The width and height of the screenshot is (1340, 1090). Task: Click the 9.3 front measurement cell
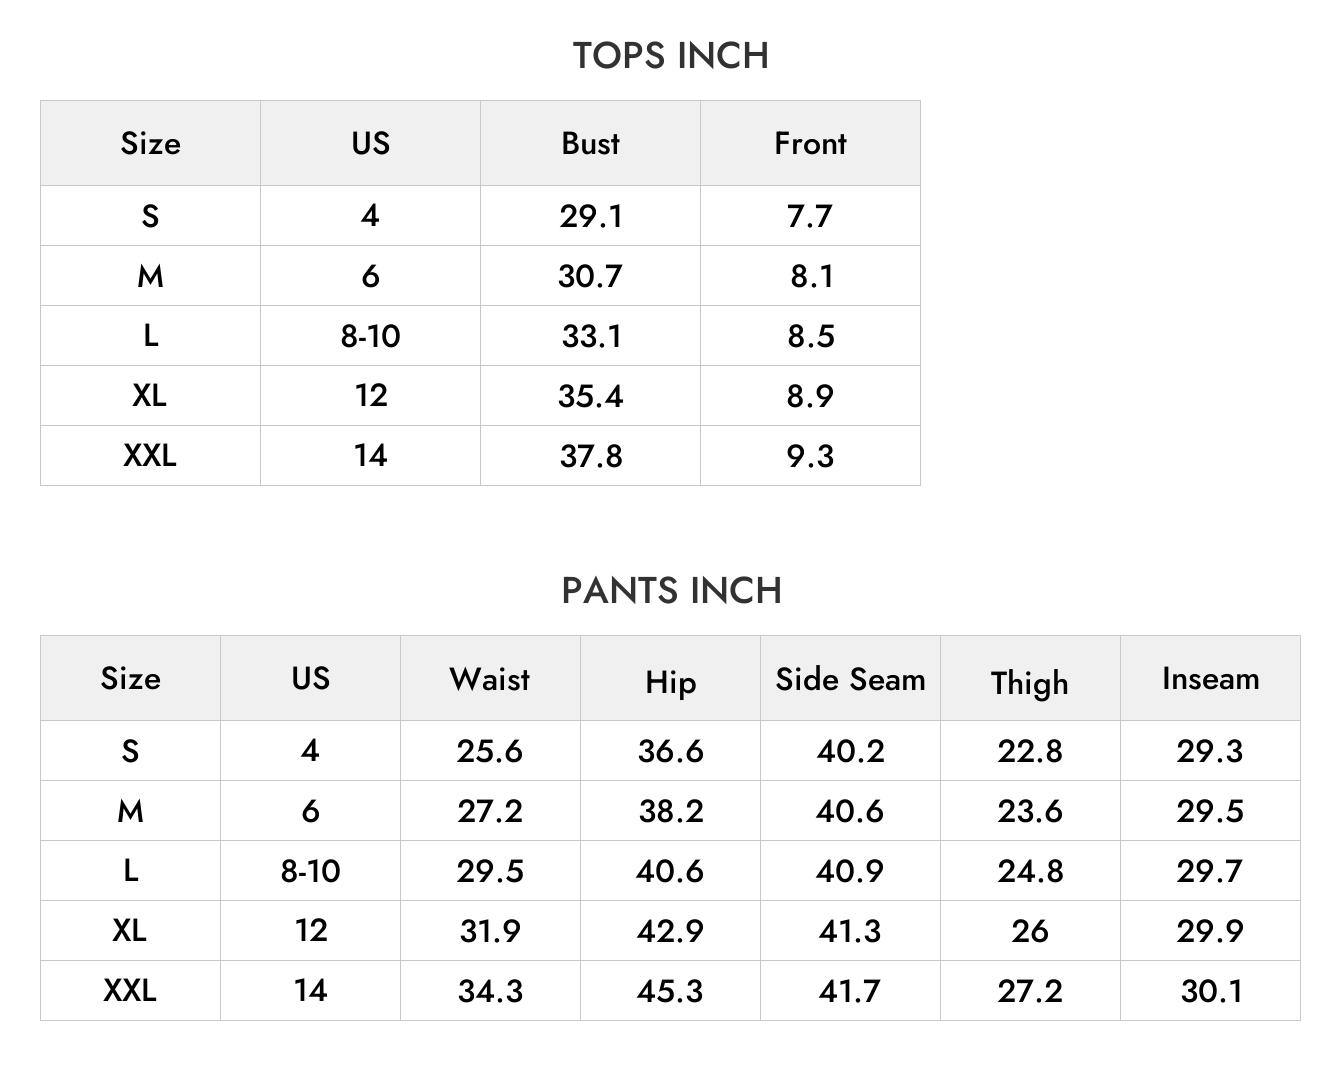click(x=810, y=456)
